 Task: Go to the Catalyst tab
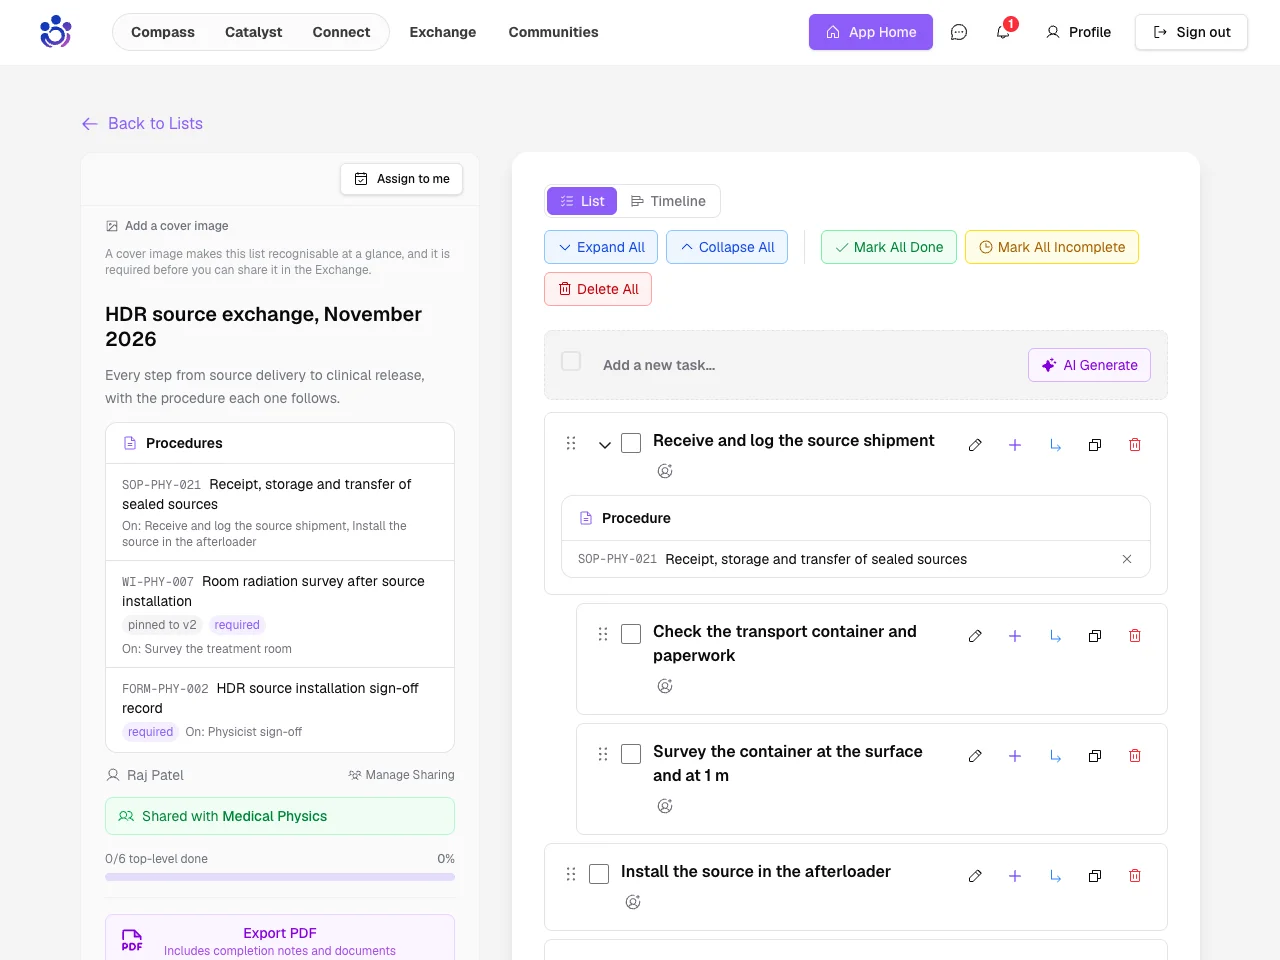tap(254, 32)
